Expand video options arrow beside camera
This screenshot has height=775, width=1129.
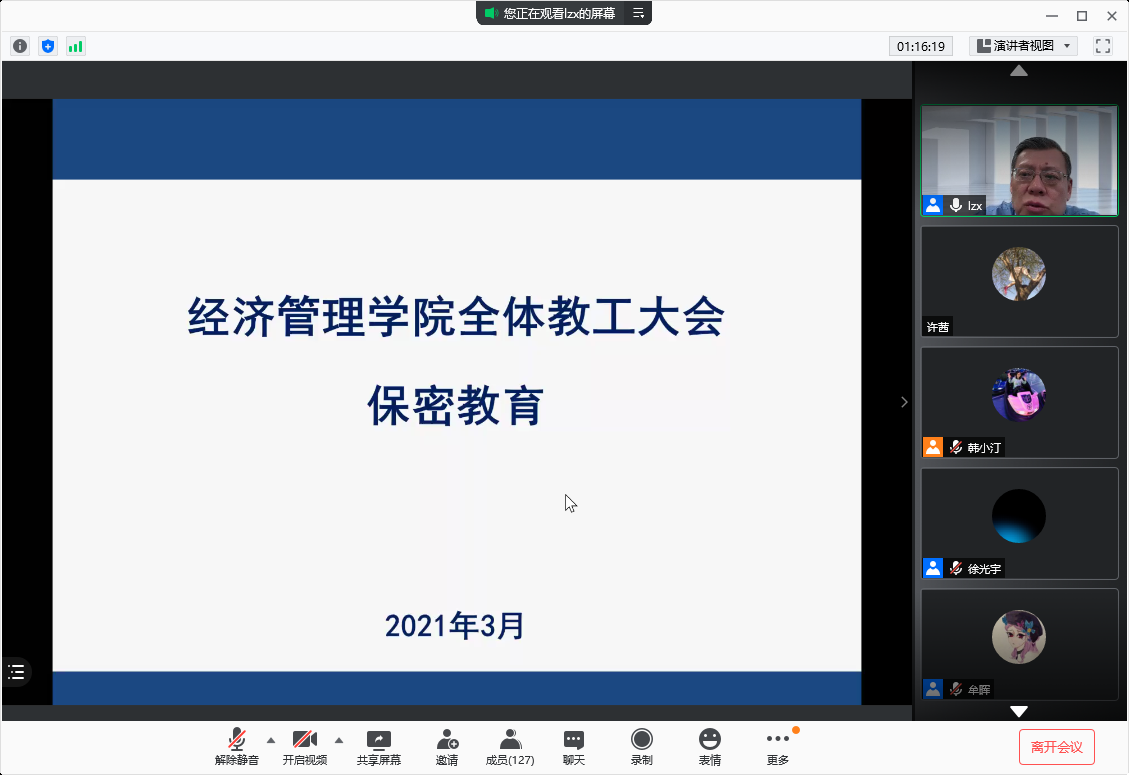[339, 740]
